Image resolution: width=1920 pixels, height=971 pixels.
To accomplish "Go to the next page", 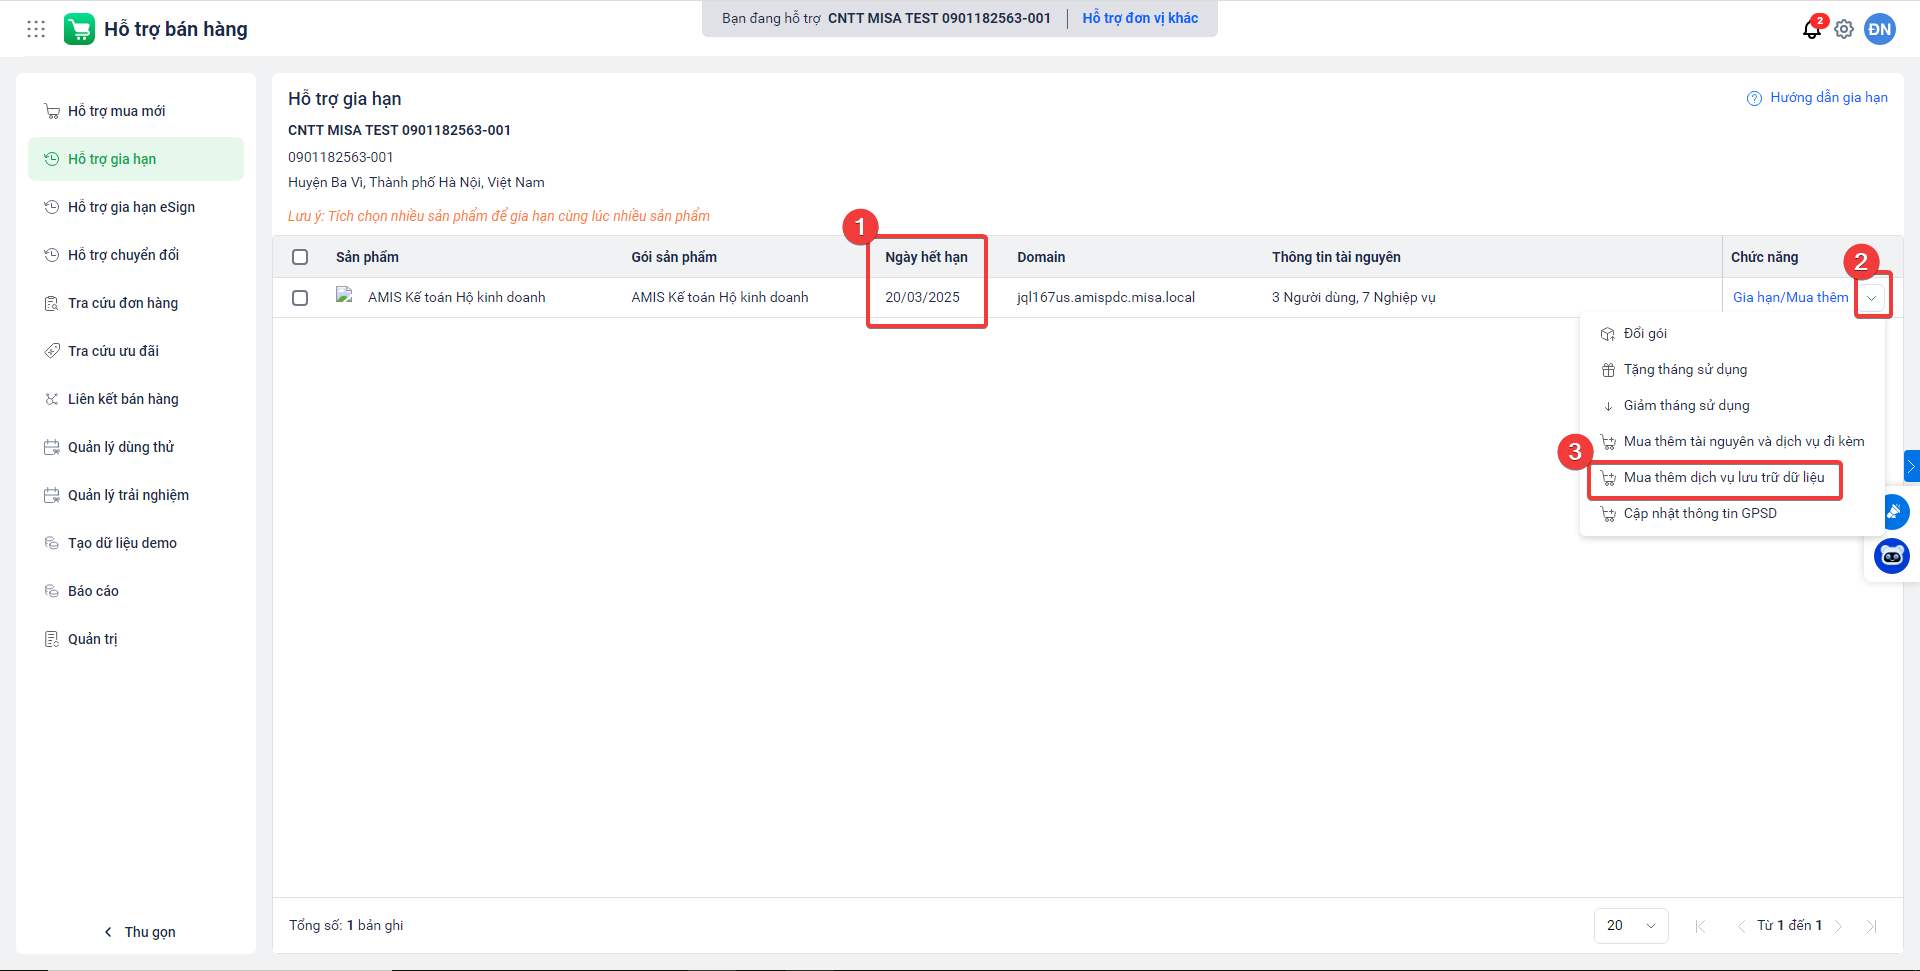I will 1838,926.
